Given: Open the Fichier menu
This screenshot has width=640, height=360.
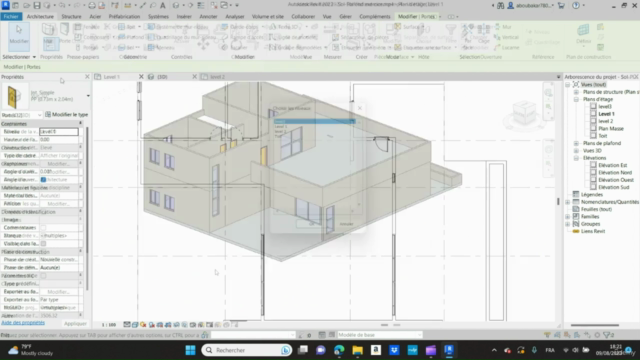Looking at the screenshot, I should (11, 16).
